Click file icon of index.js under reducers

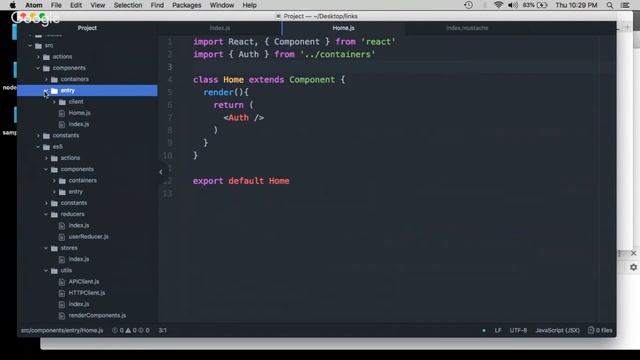coord(62,225)
